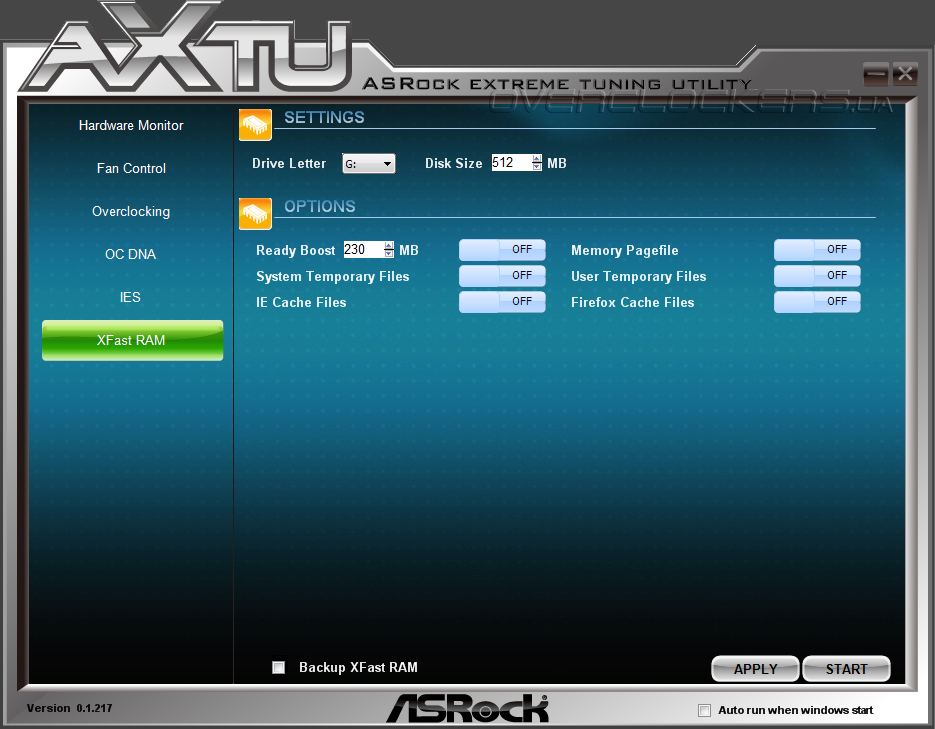Click the IE Cache Files label
935x729 pixels.
point(301,302)
